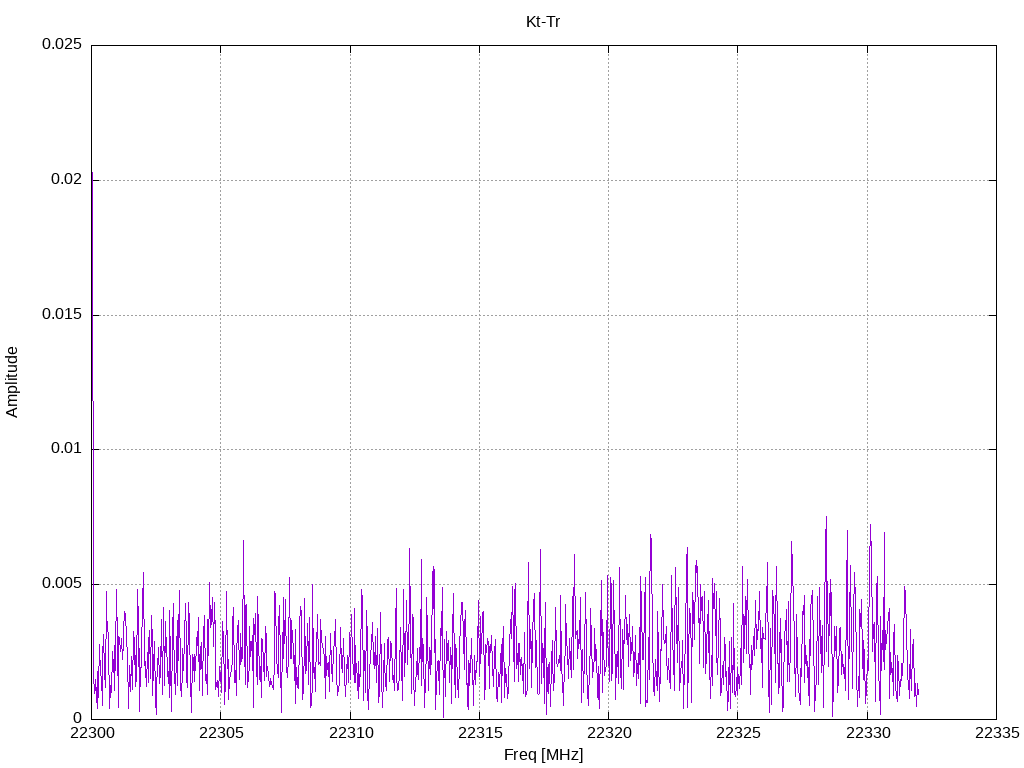Click the top of the tall spike at 22300 MHz
Image resolution: width=1024 pixels, height=768 pixels.
pos(92,174)
